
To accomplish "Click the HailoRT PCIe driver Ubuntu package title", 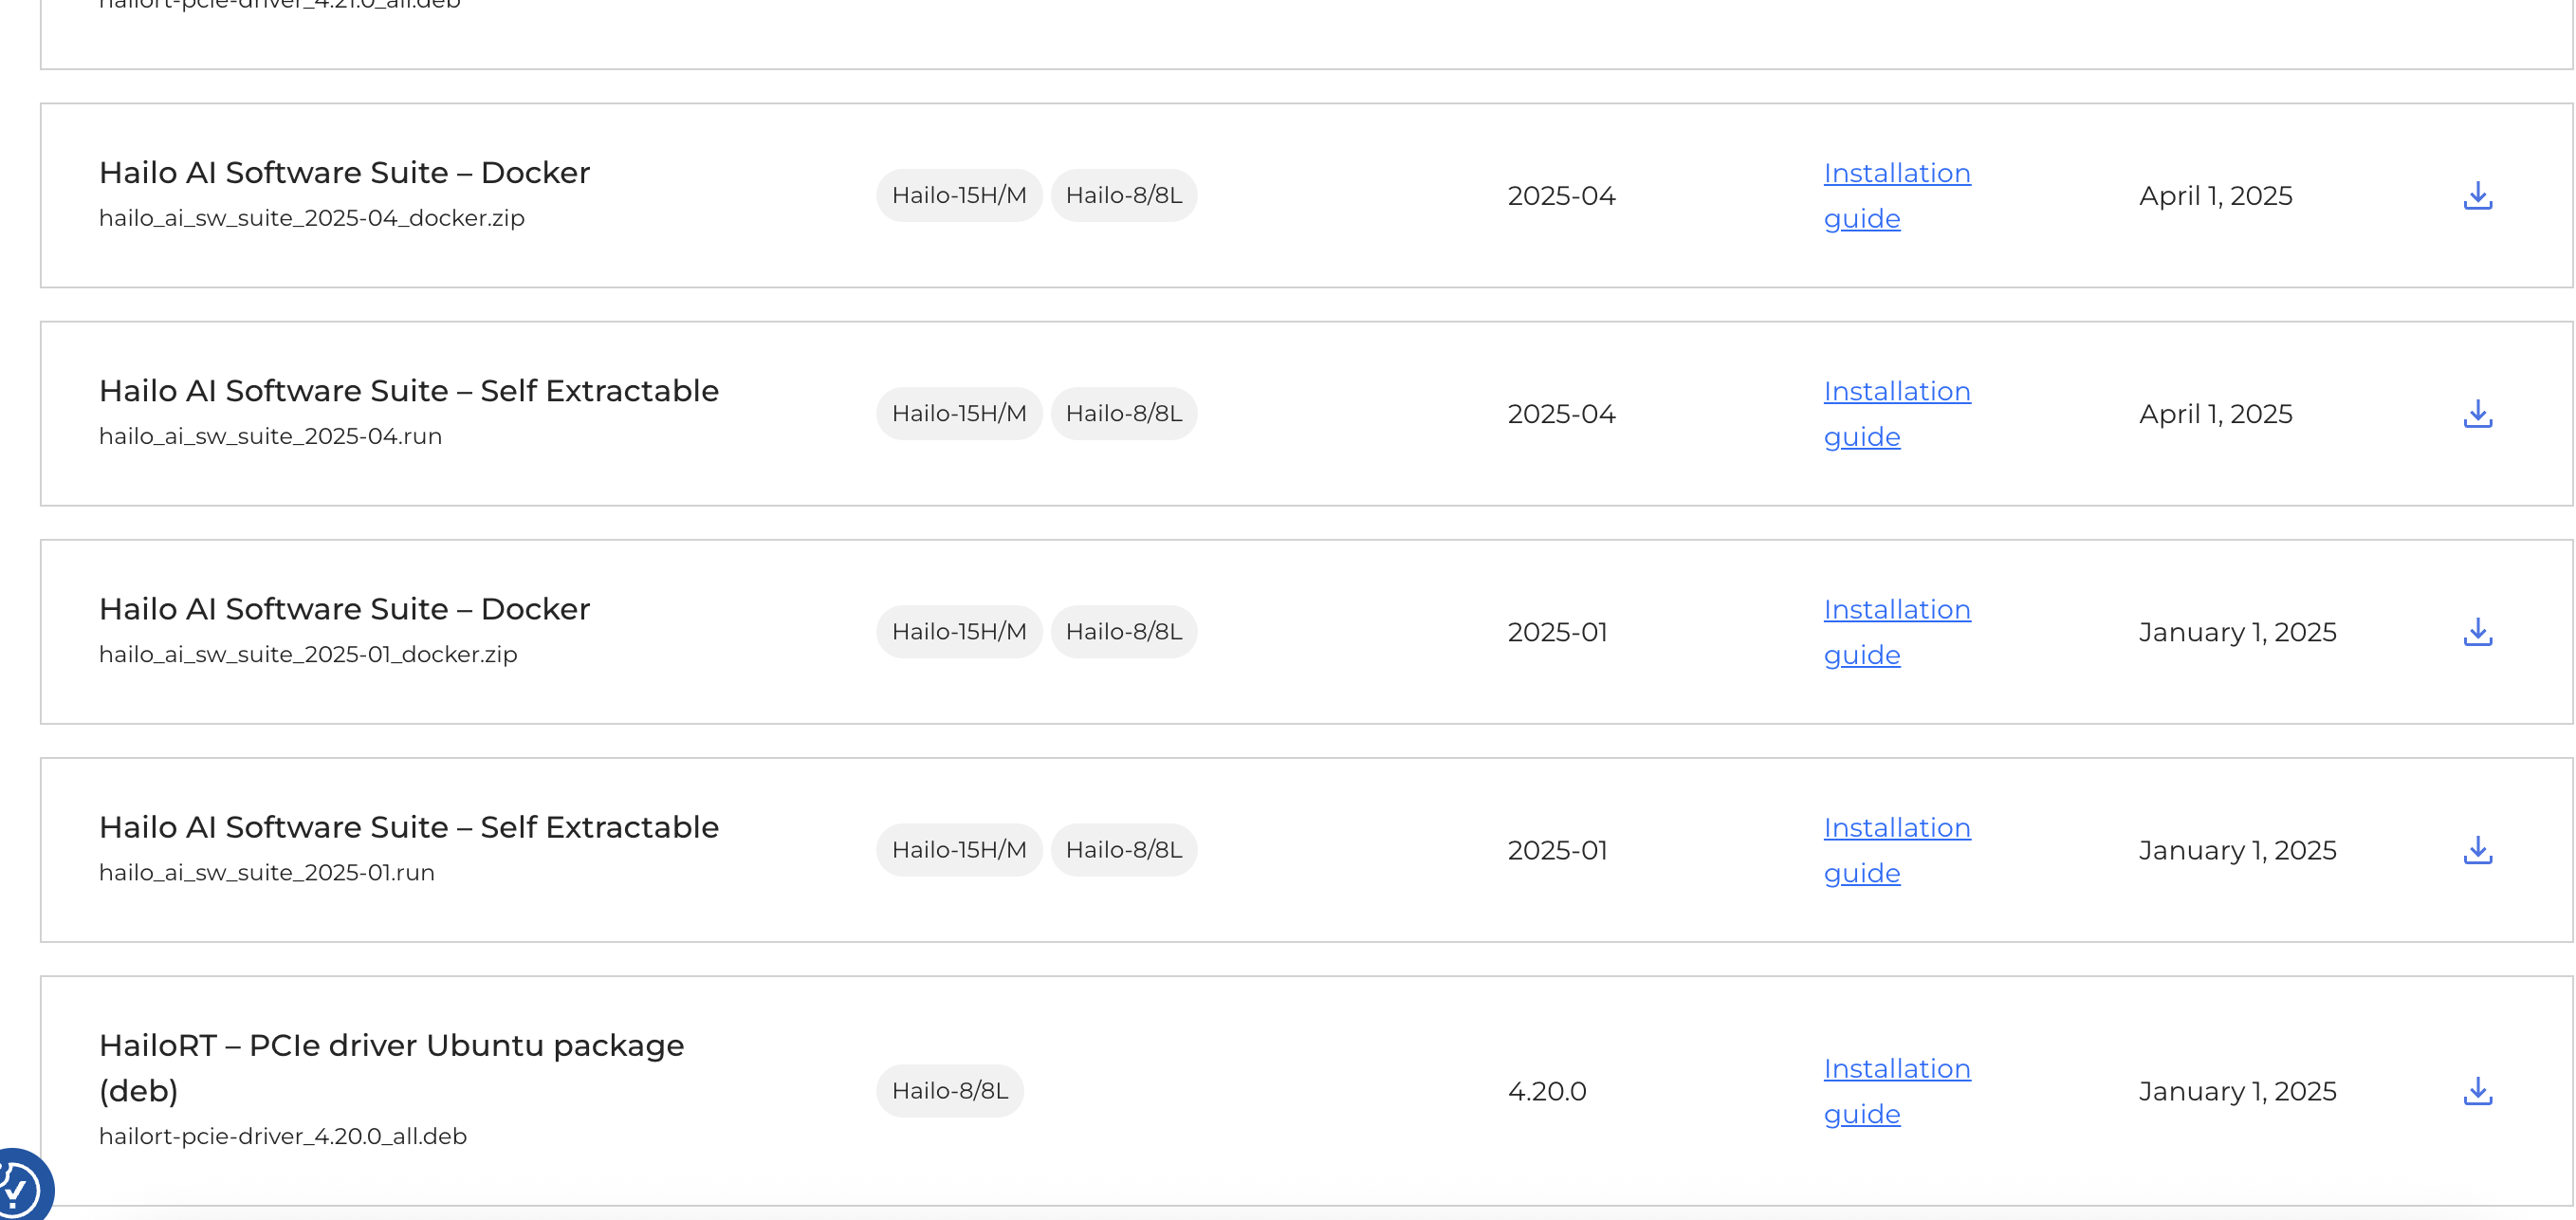I will (x=391, y=1046).
